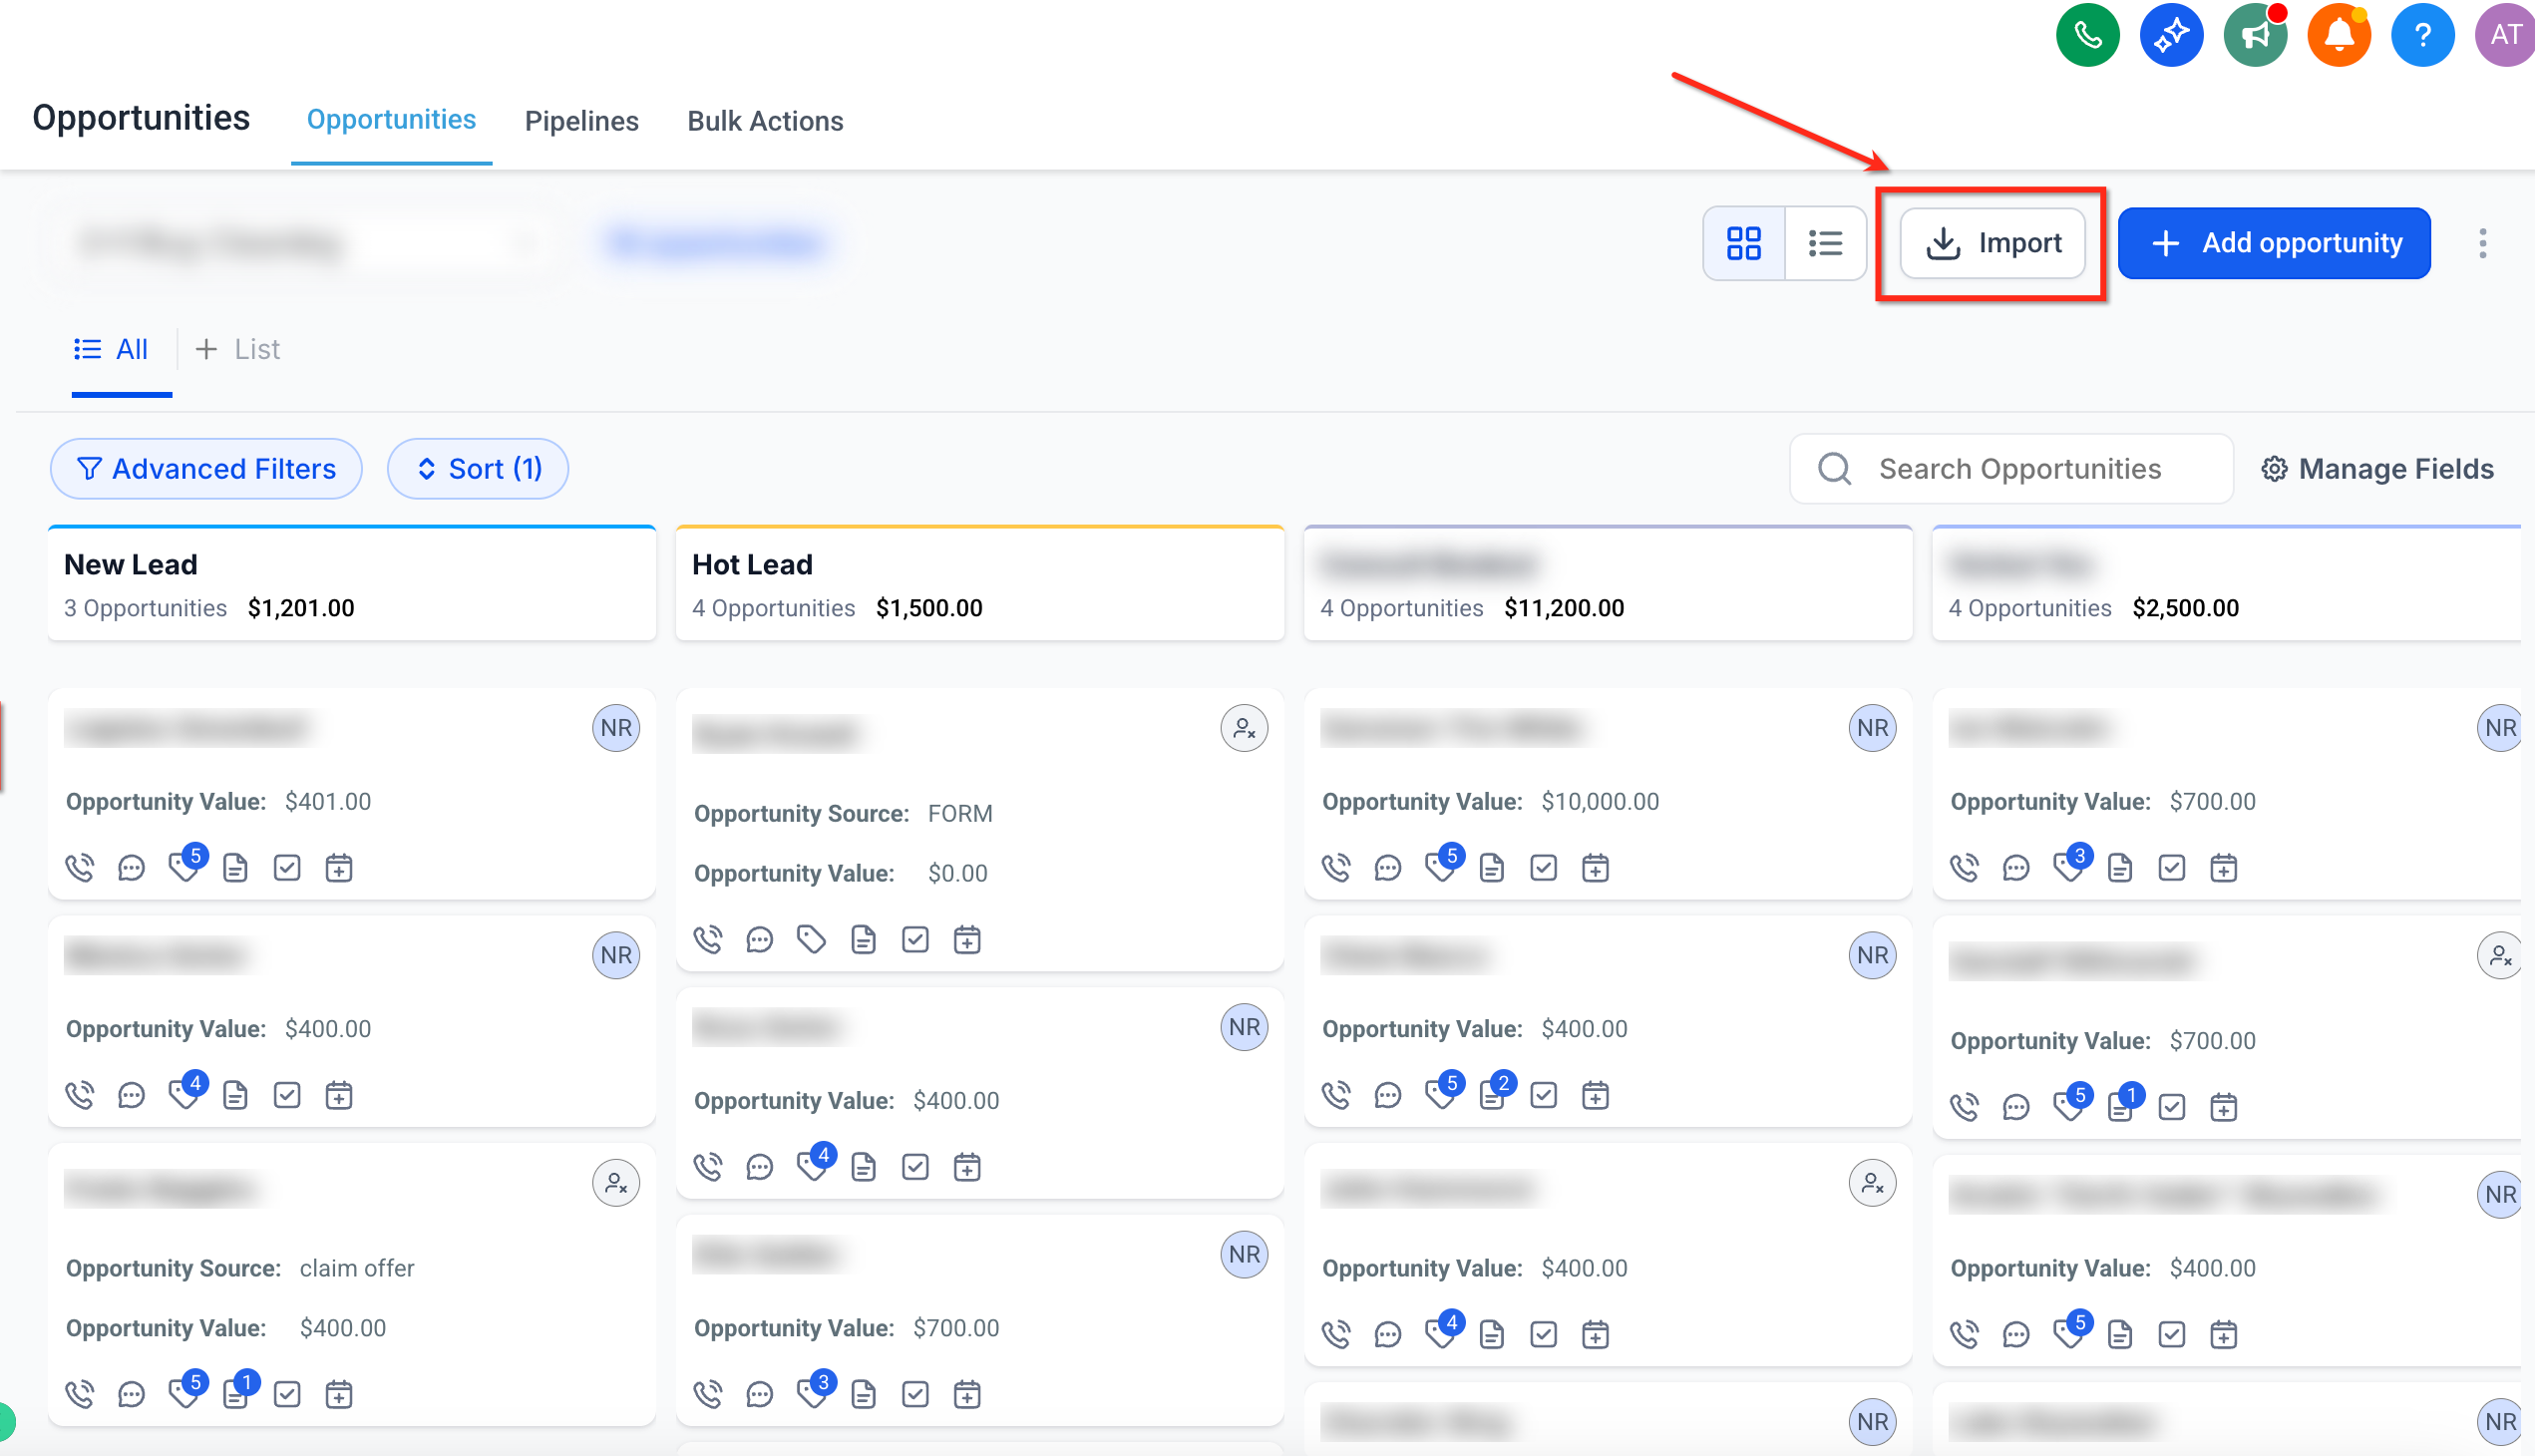Click call icon on the $401.00 card

pos(80,868)
